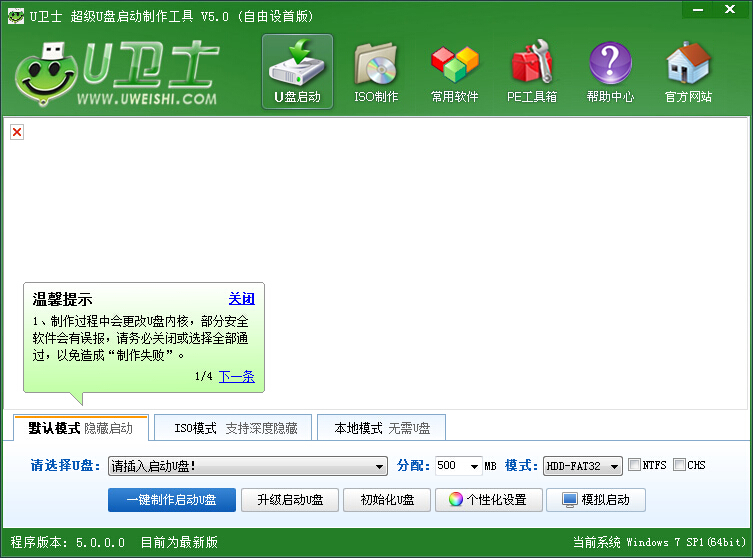Switch to ISO模式 支持深度隐藏 tab
This screenshot has height=558, width=753.
(x=233, y=428)
